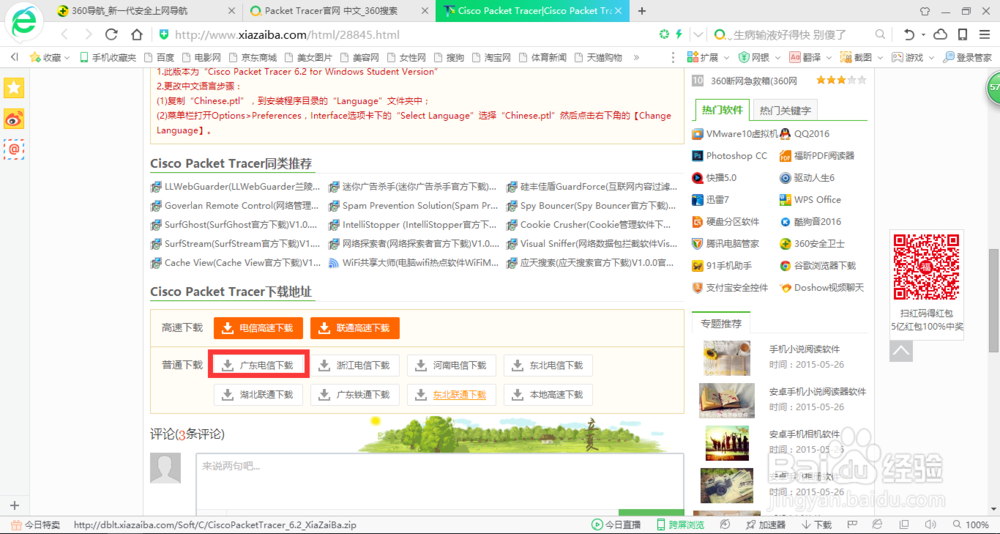Open the mail @ sidebar icon
The height and width of the screenshot is (534, 1000).
pos(14,149)
